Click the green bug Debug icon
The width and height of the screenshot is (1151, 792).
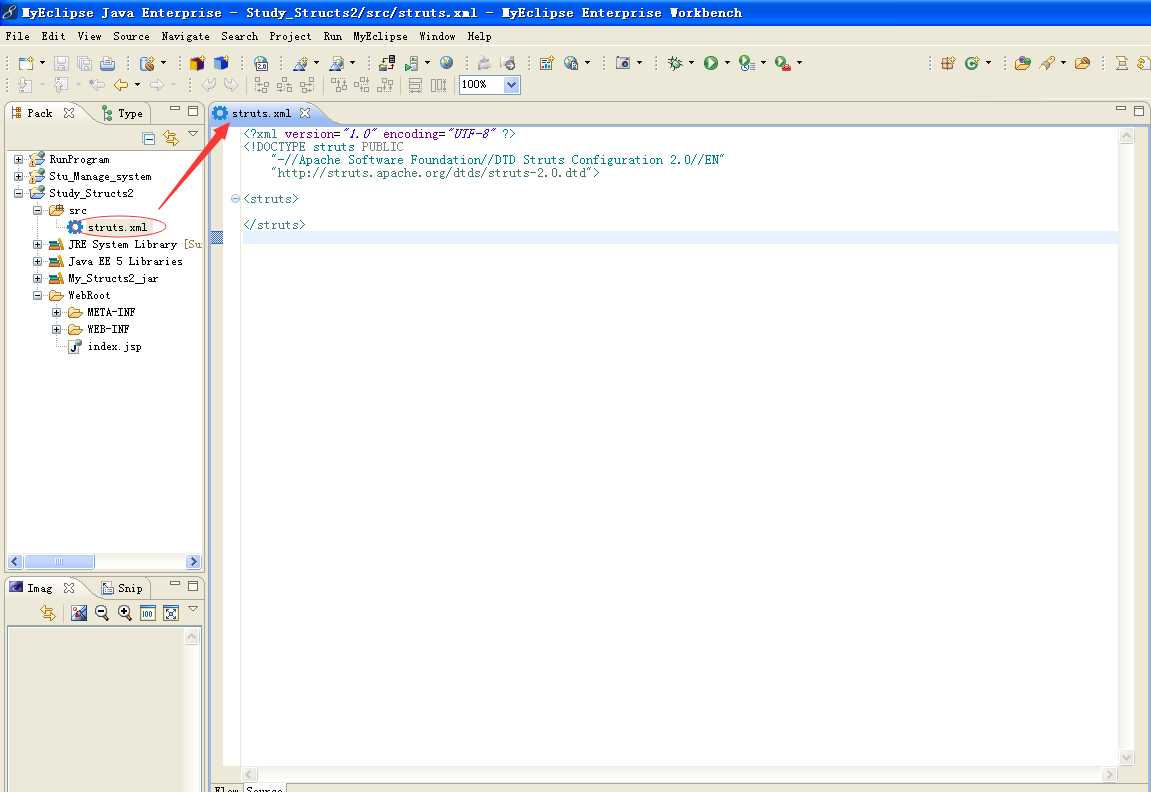pyautogui.click(x=675, y=63)
